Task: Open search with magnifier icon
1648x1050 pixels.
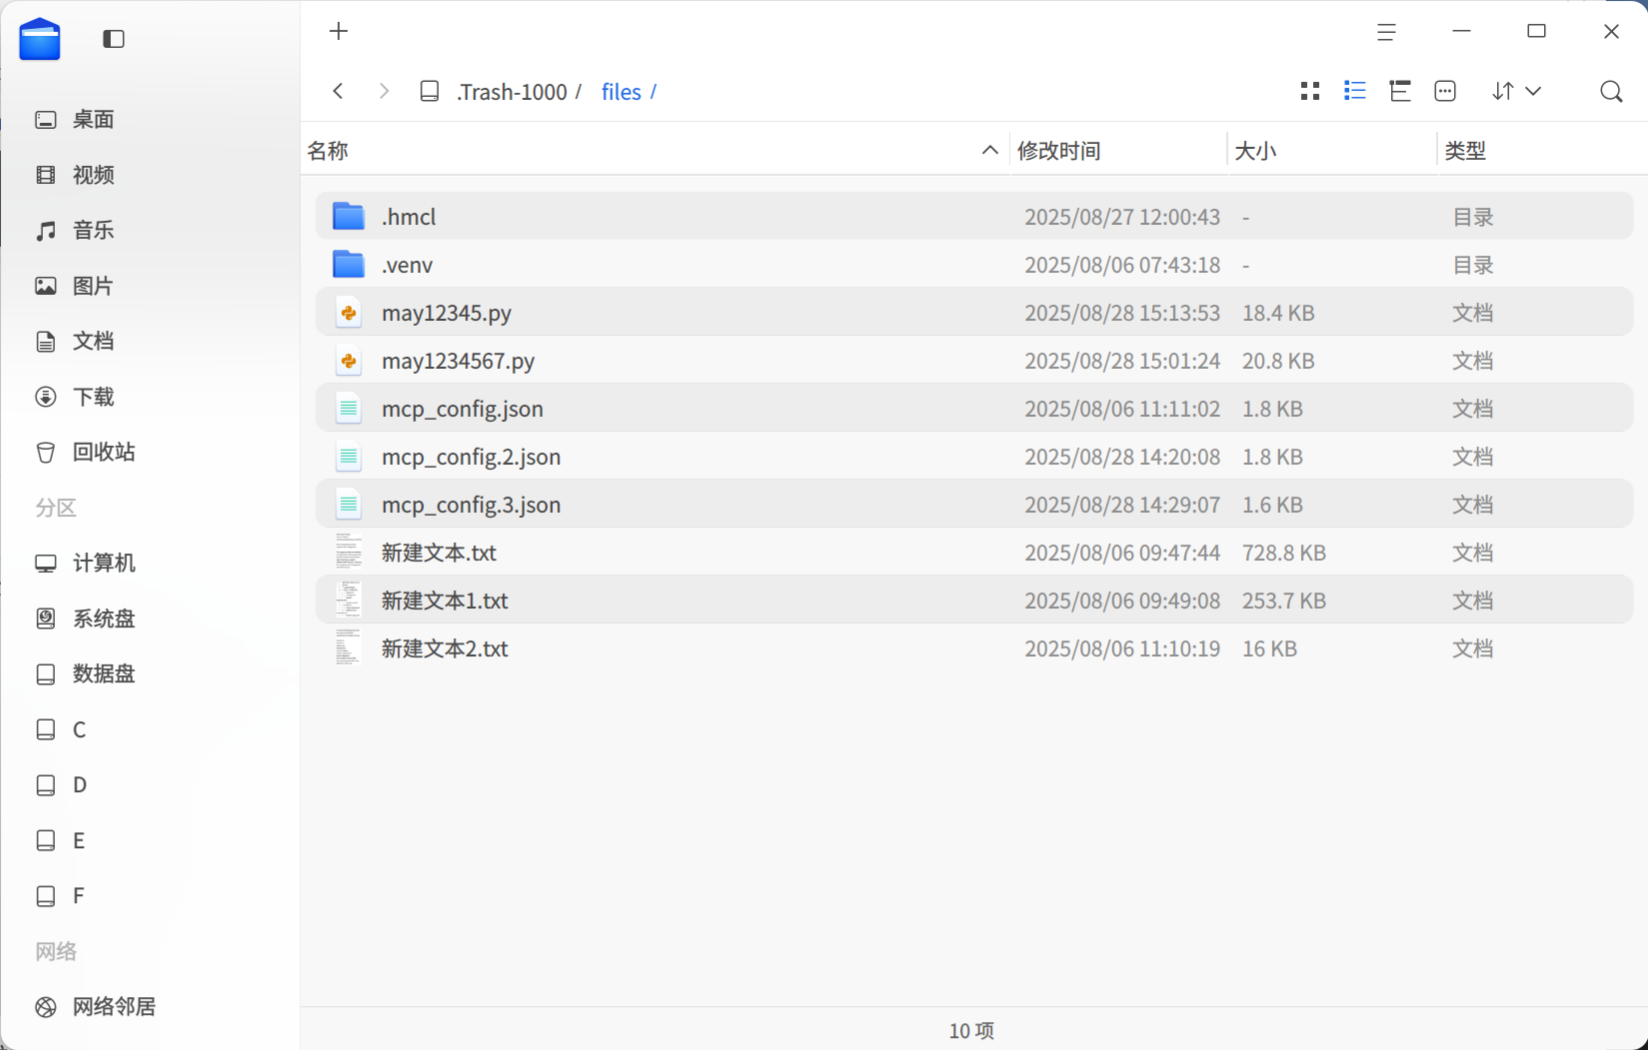Action: tap(1611, 91)
